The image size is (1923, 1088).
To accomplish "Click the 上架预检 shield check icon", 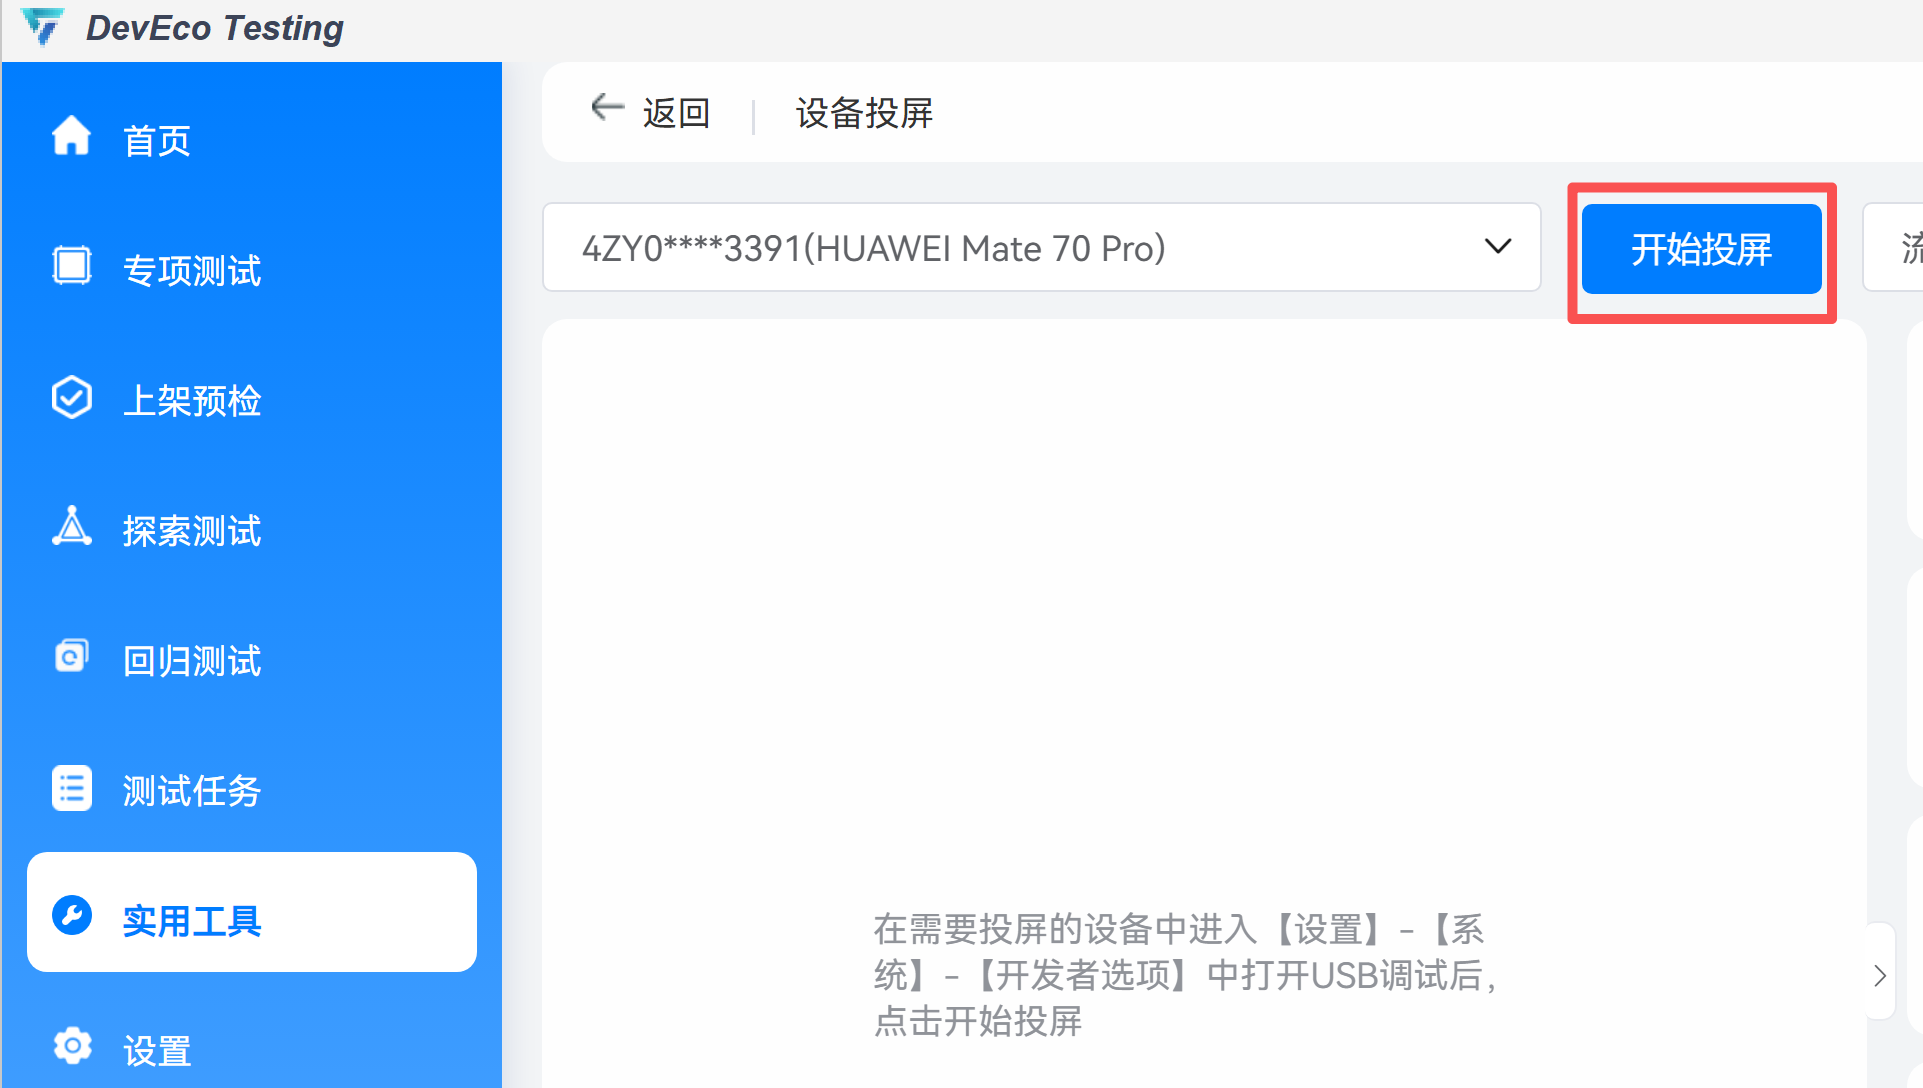I will (x=71, y=397).
